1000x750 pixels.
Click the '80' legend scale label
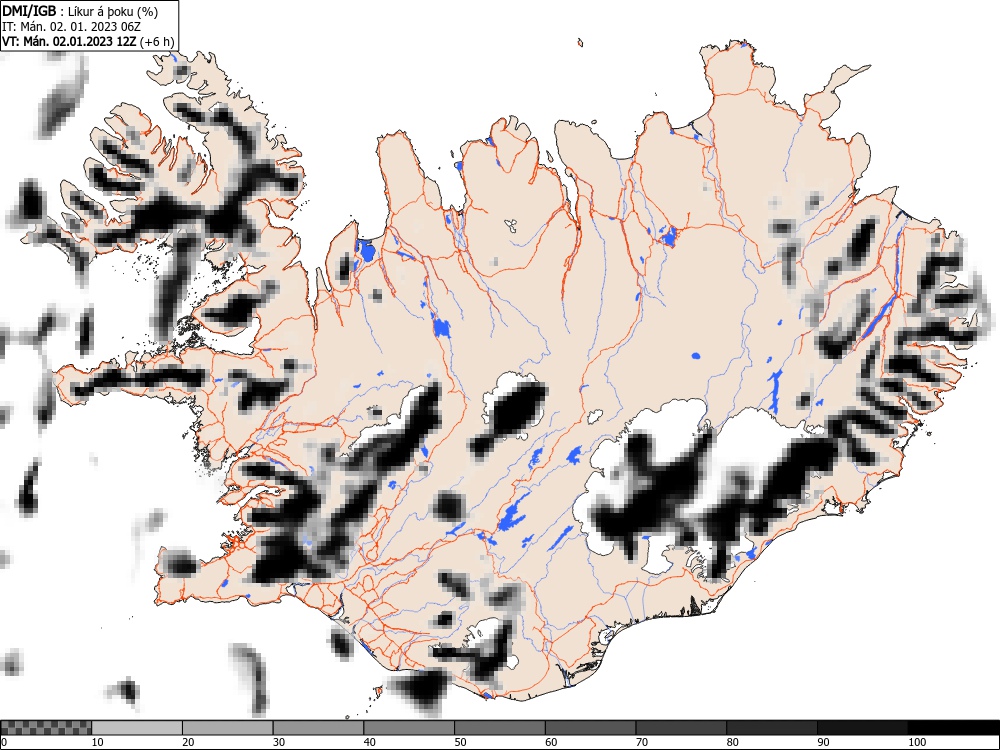point(732,742)
